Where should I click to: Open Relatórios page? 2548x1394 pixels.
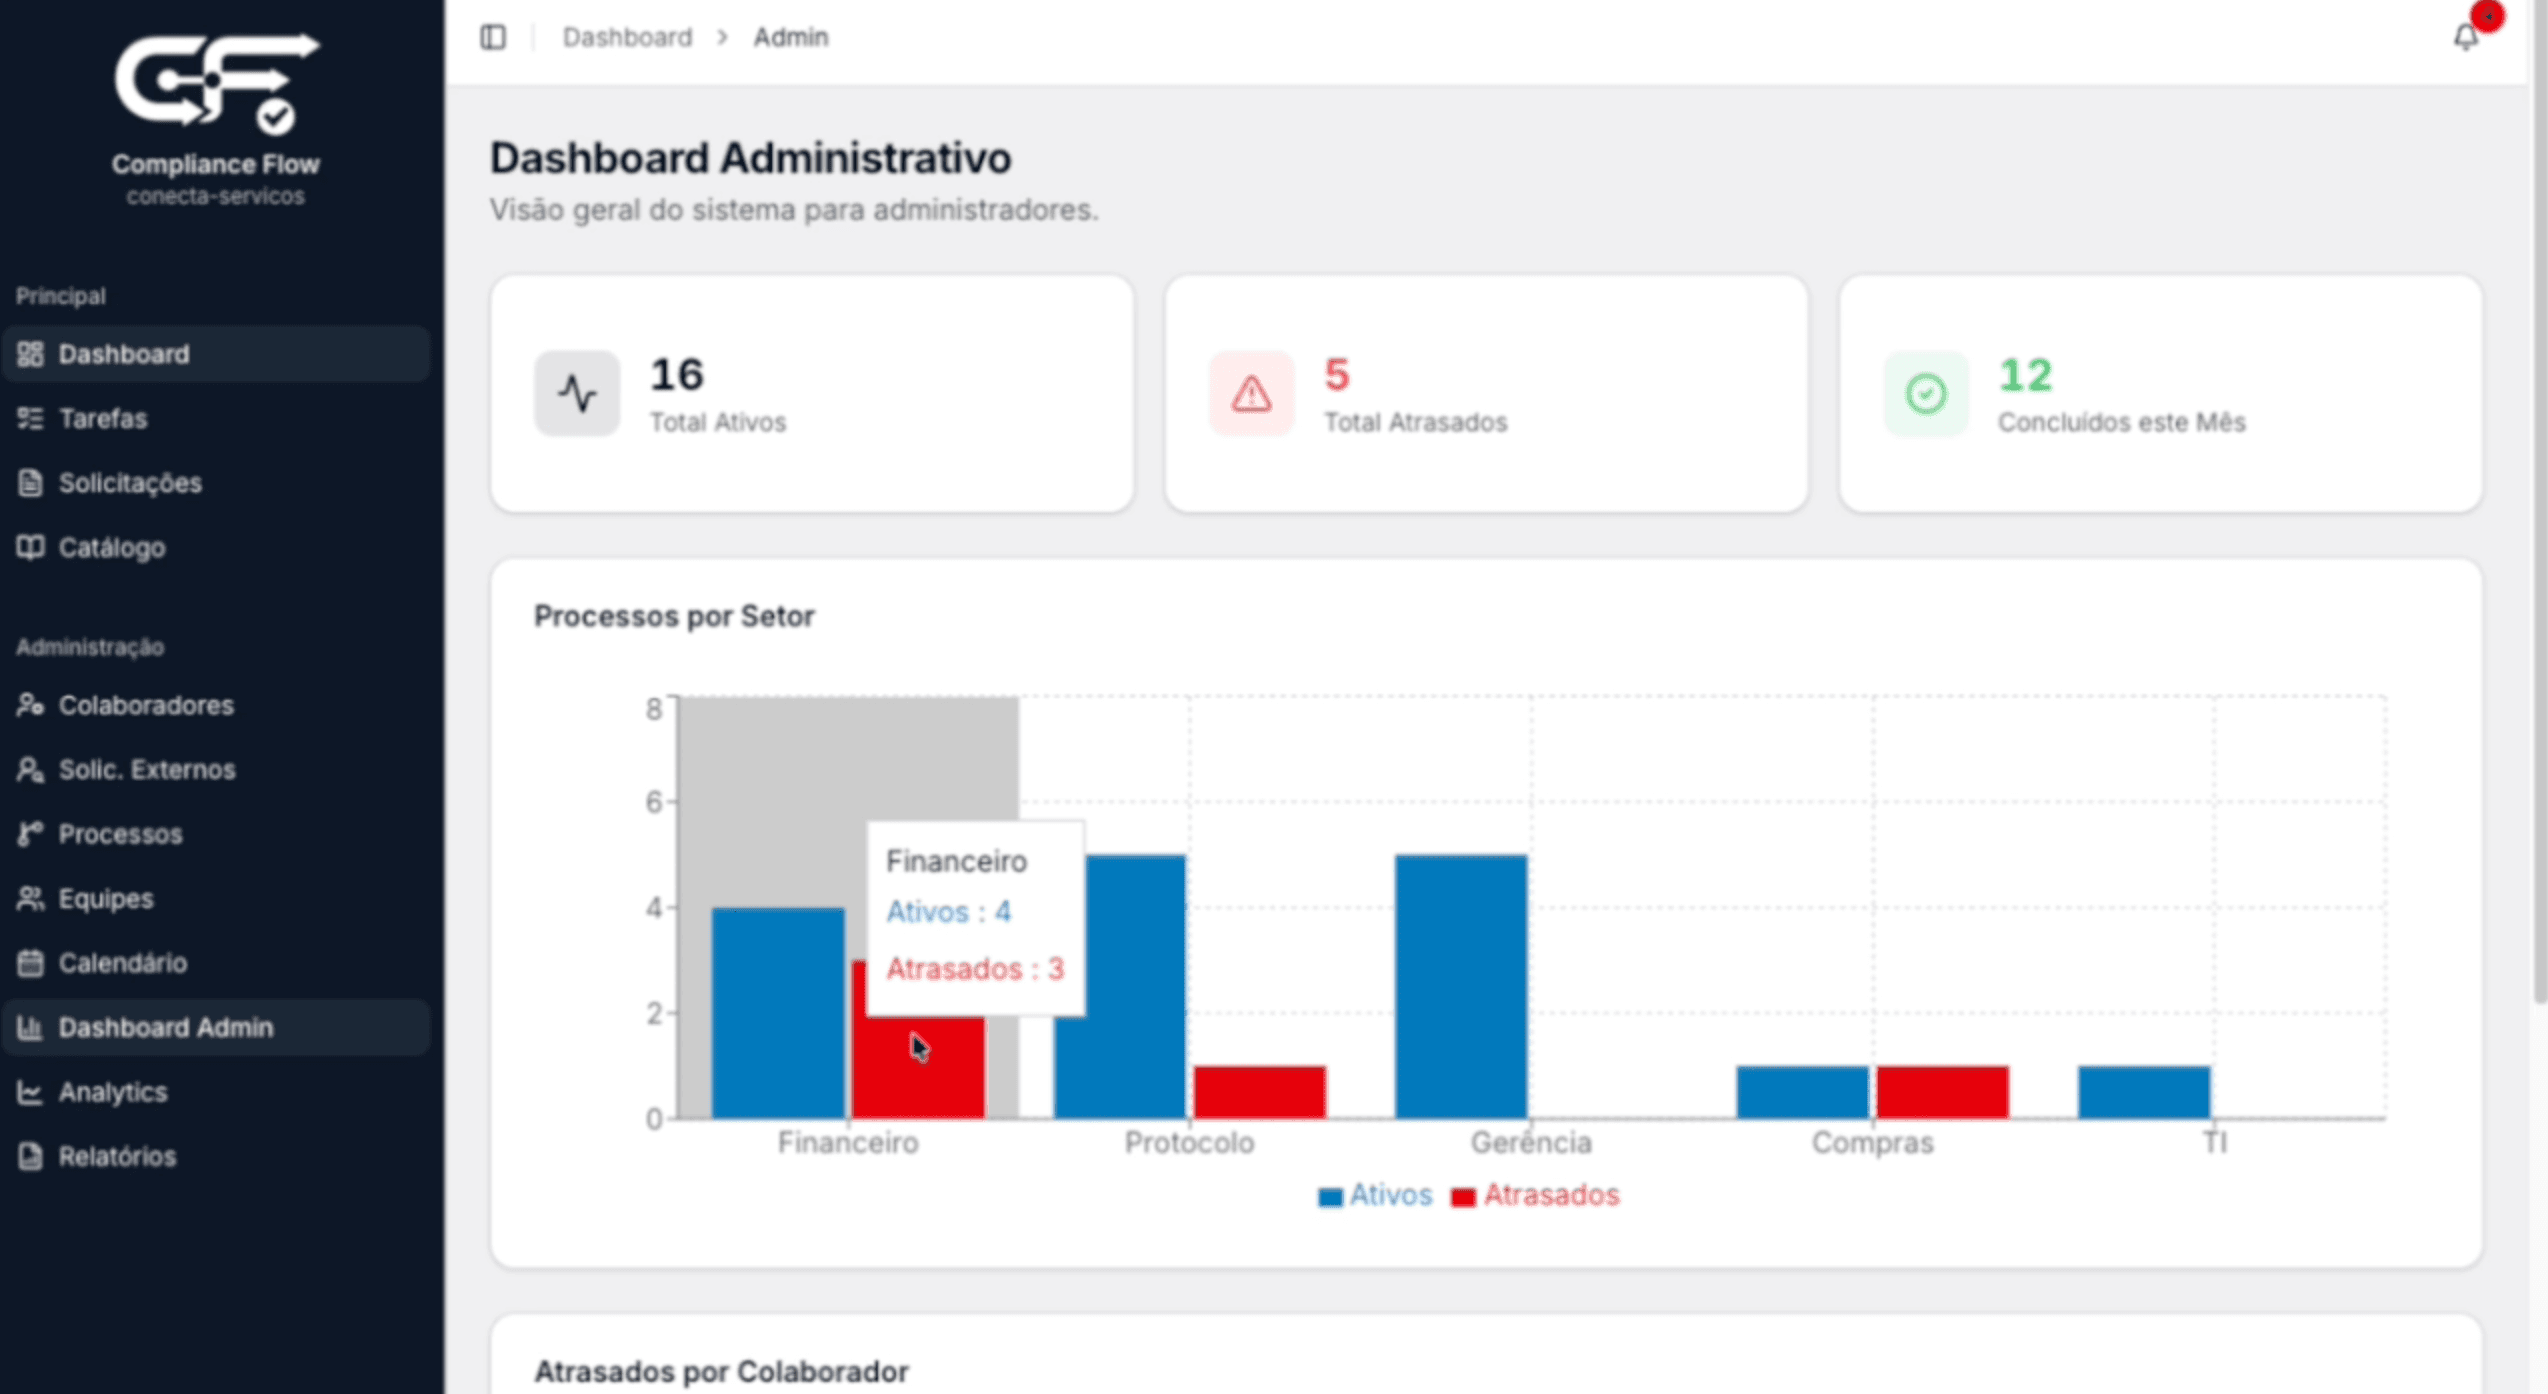click(x=216, y=1156)
